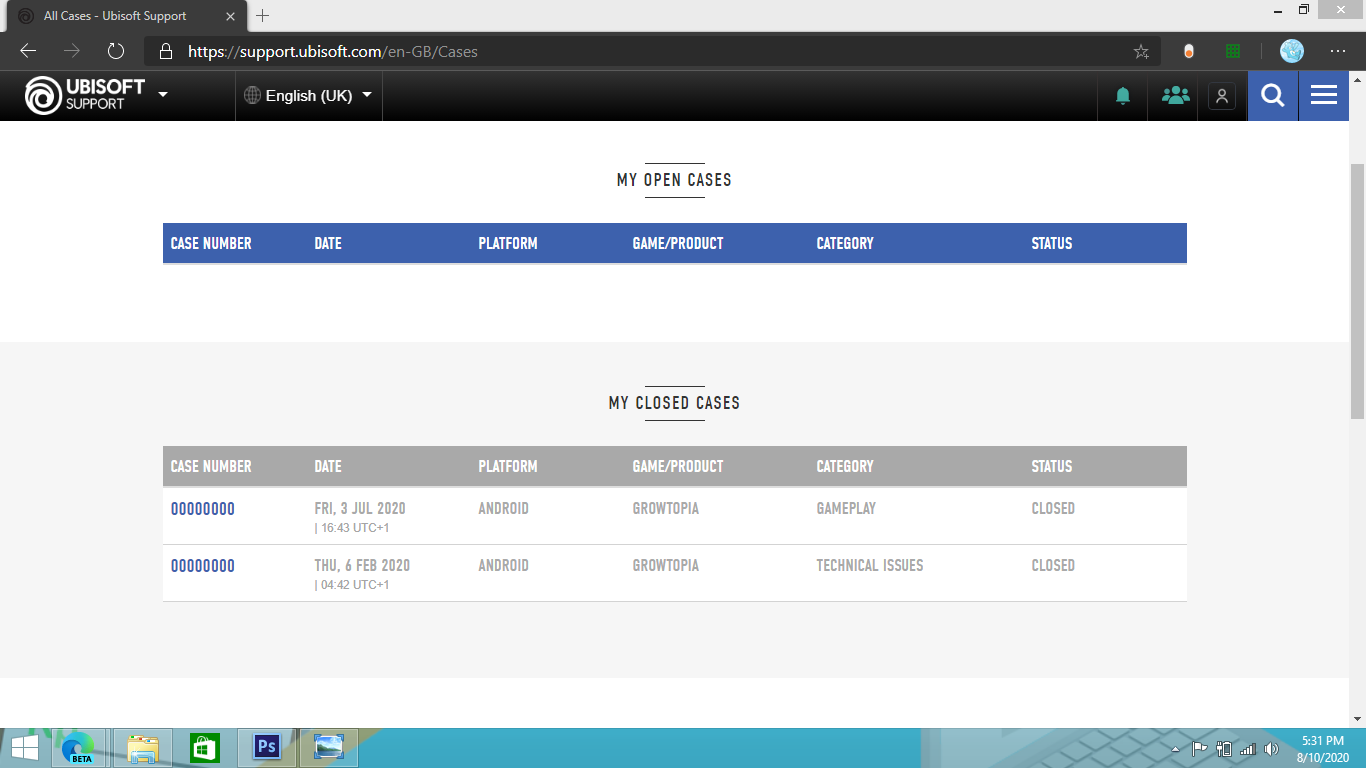
Task: Click the My Closed Cases heading
Action: (x=674, y=404)
